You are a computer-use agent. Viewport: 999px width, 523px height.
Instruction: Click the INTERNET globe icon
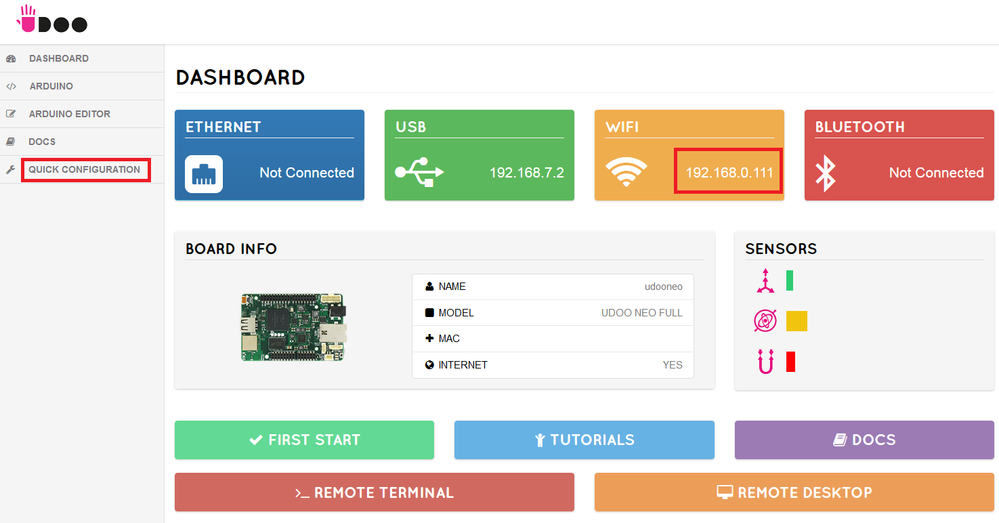(429, 365)
